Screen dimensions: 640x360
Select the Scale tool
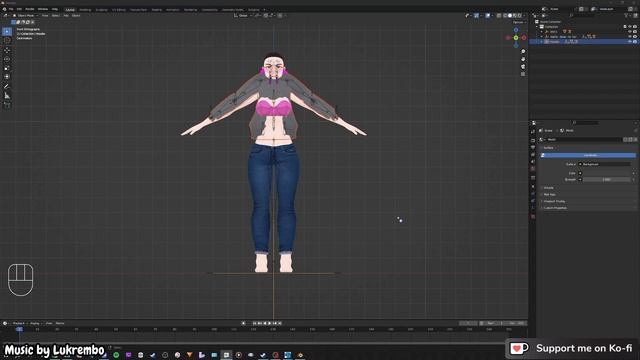tap(7, 68)
